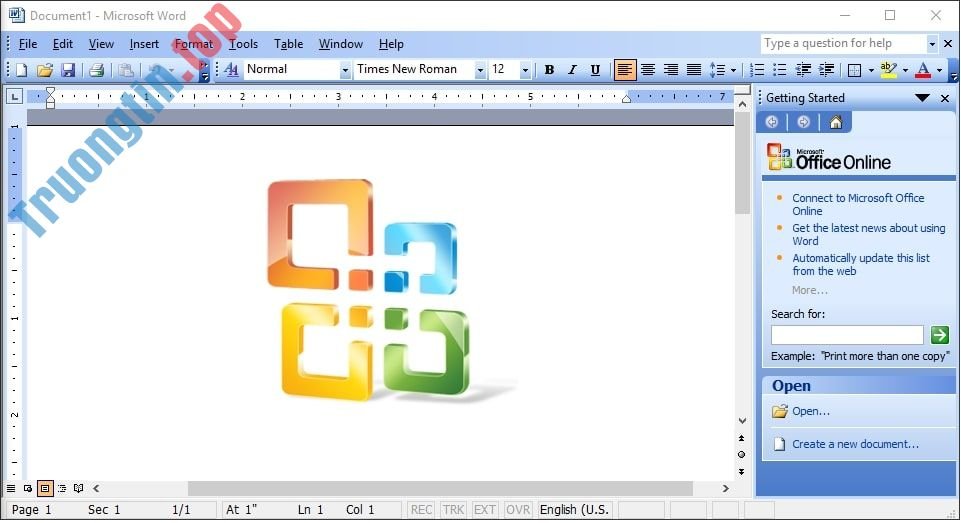Open Getting Started task pane menu arrow

pos(922,98)
